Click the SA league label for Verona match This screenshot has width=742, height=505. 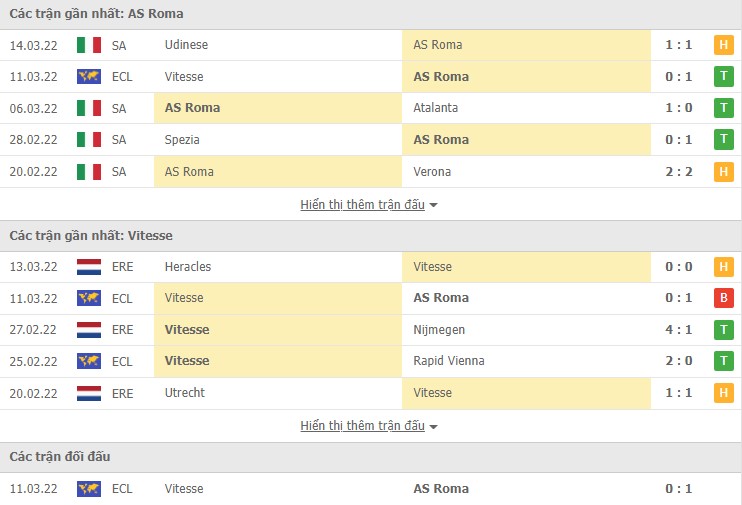pyautogui.click(x=119, y=172)
